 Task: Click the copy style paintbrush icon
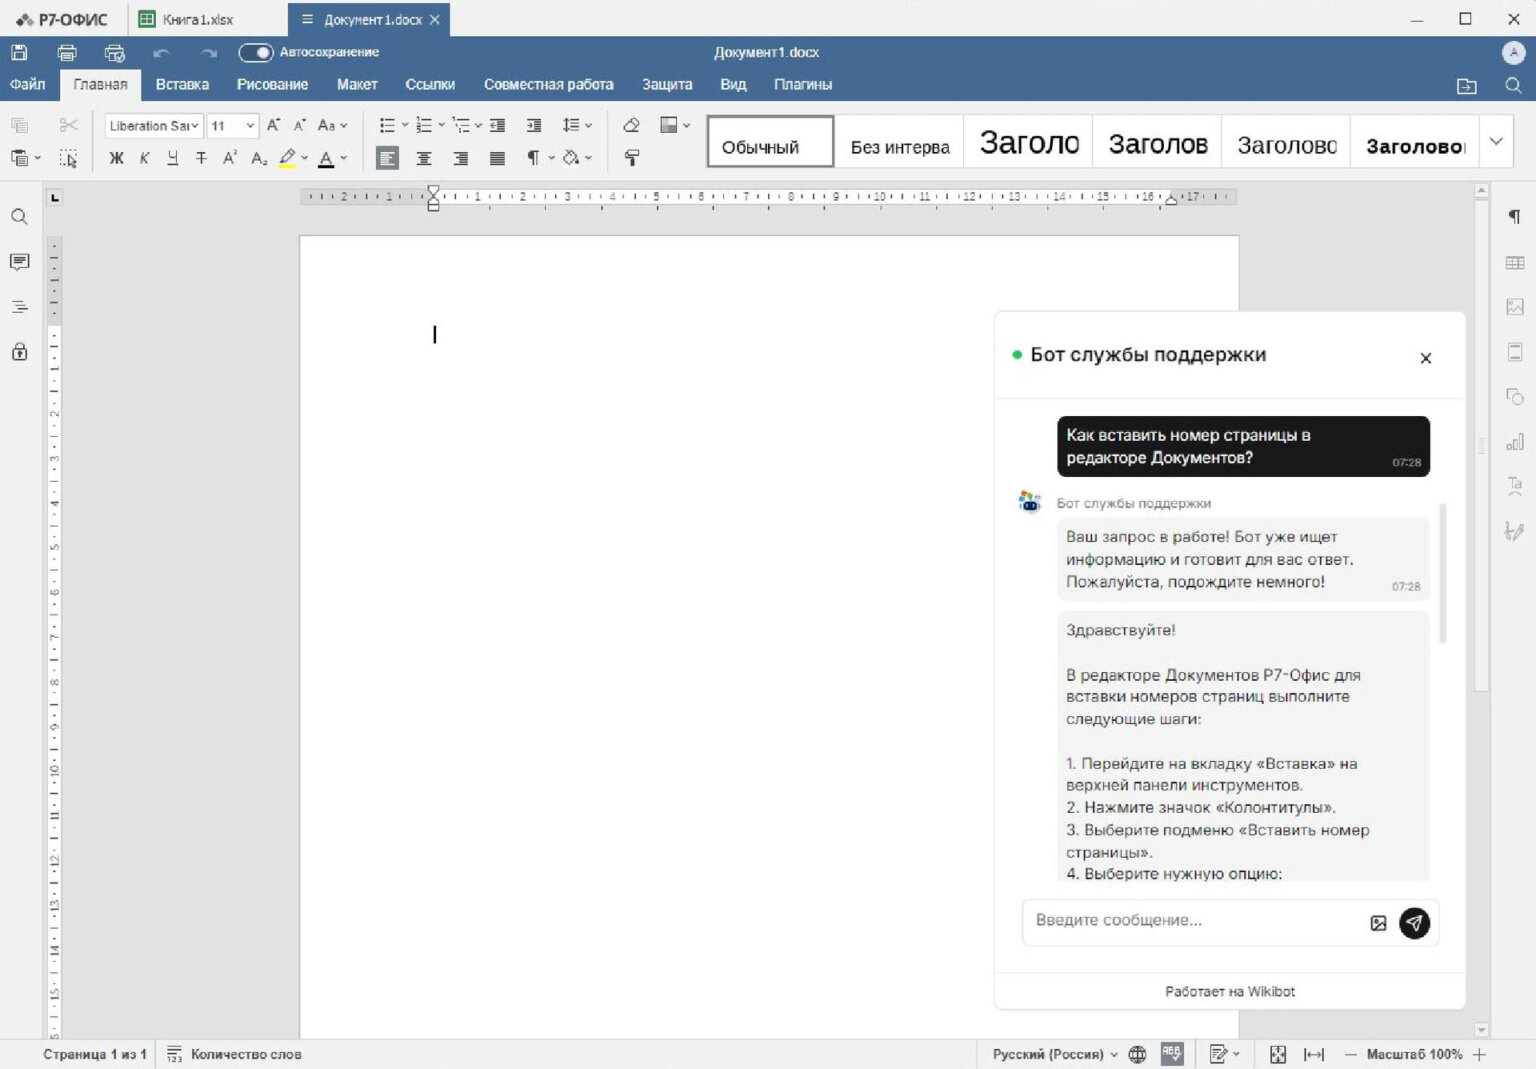631,158
